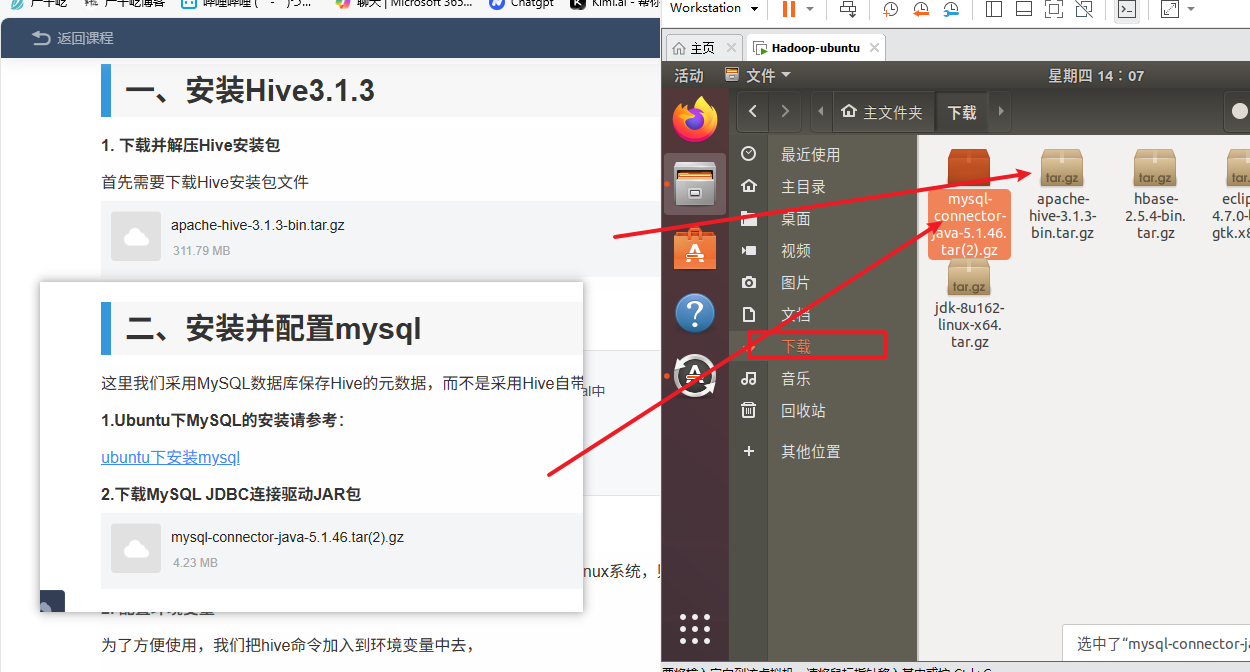The width and height of the screenshot is (1250, 672).
Task: Open the pause button dropdown arrow
Action: tap(810, 10)
